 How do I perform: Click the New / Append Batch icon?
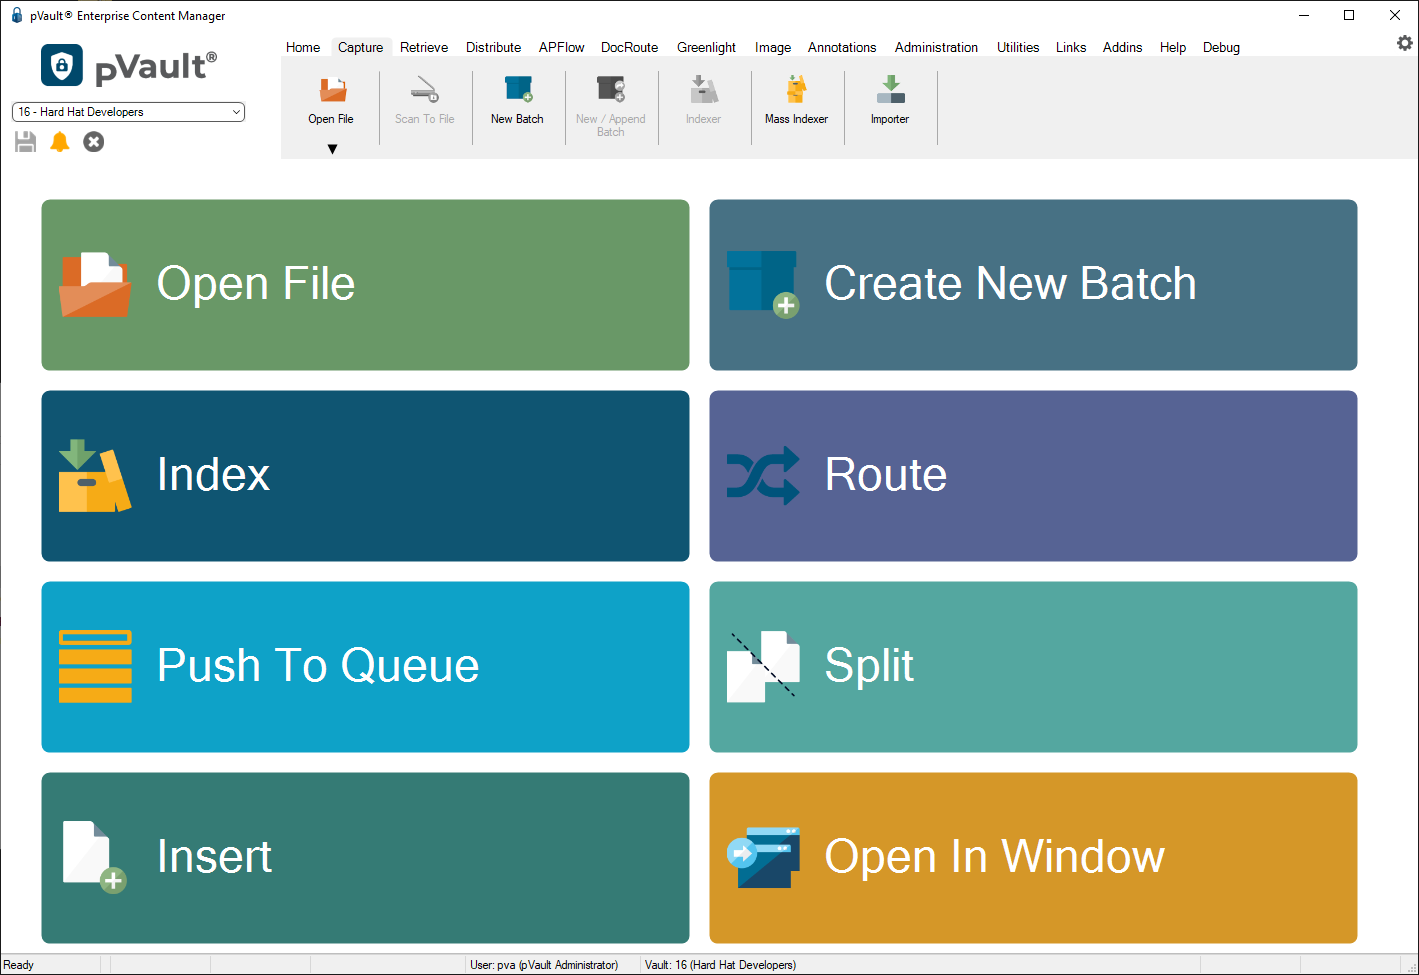(x=611, y=90)
